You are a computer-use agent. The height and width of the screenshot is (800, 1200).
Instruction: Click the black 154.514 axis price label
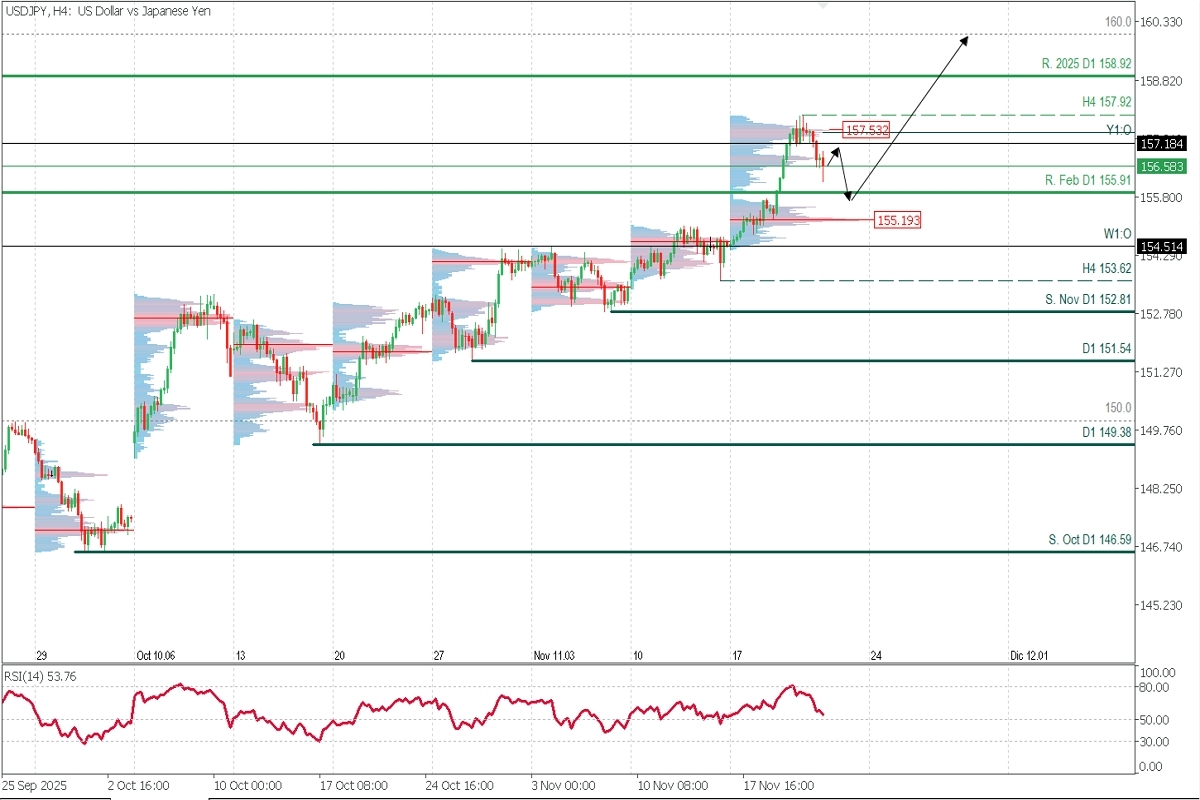tap(1166, 246)
